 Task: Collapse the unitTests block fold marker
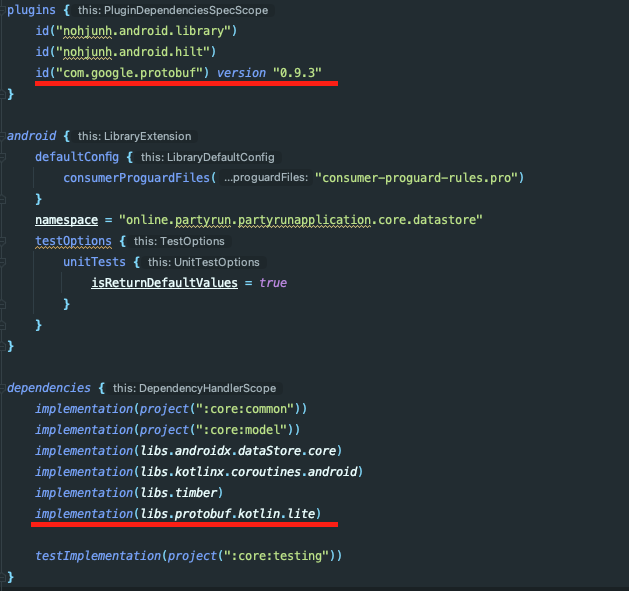2,262
